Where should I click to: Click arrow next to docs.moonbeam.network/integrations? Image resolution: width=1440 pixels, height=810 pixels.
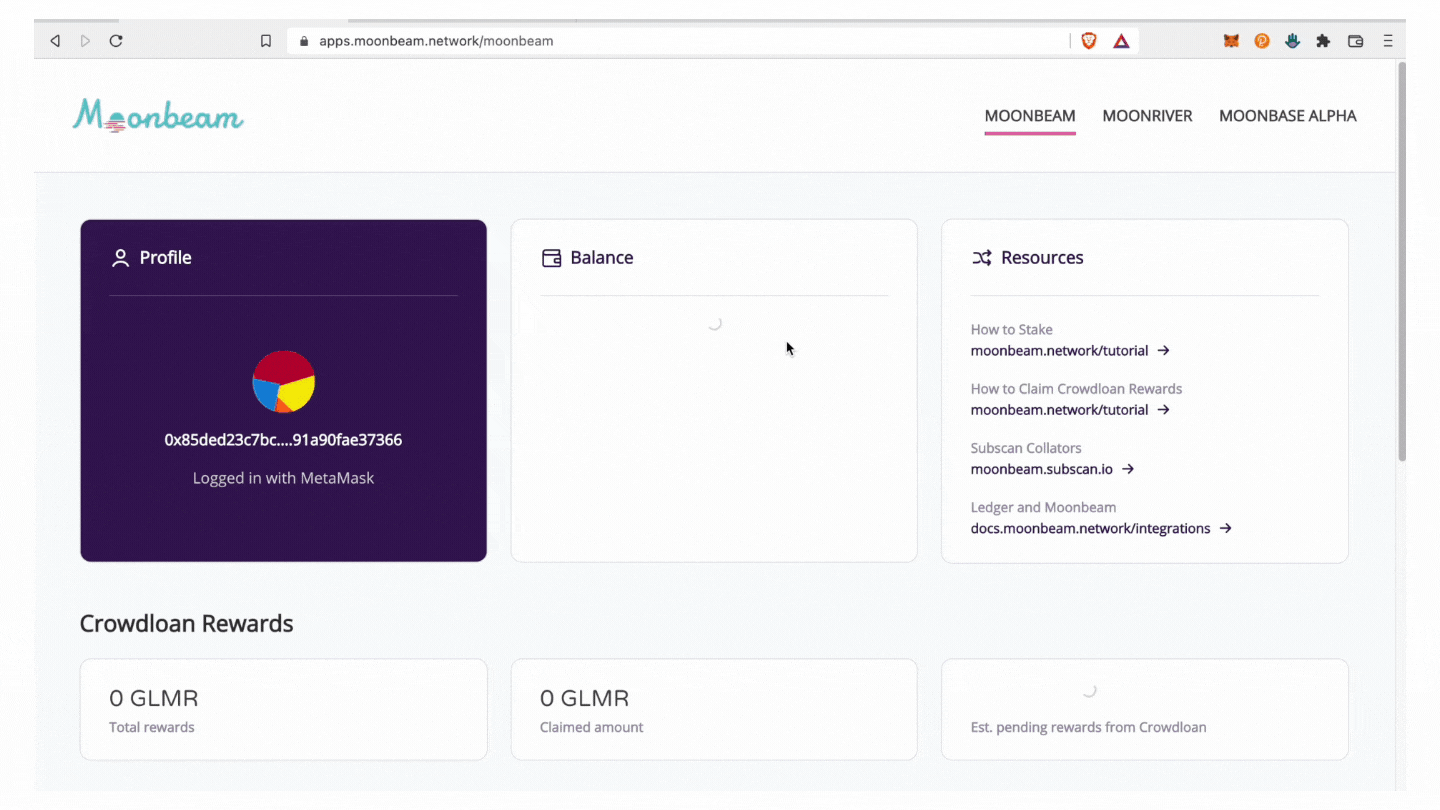1225,528
